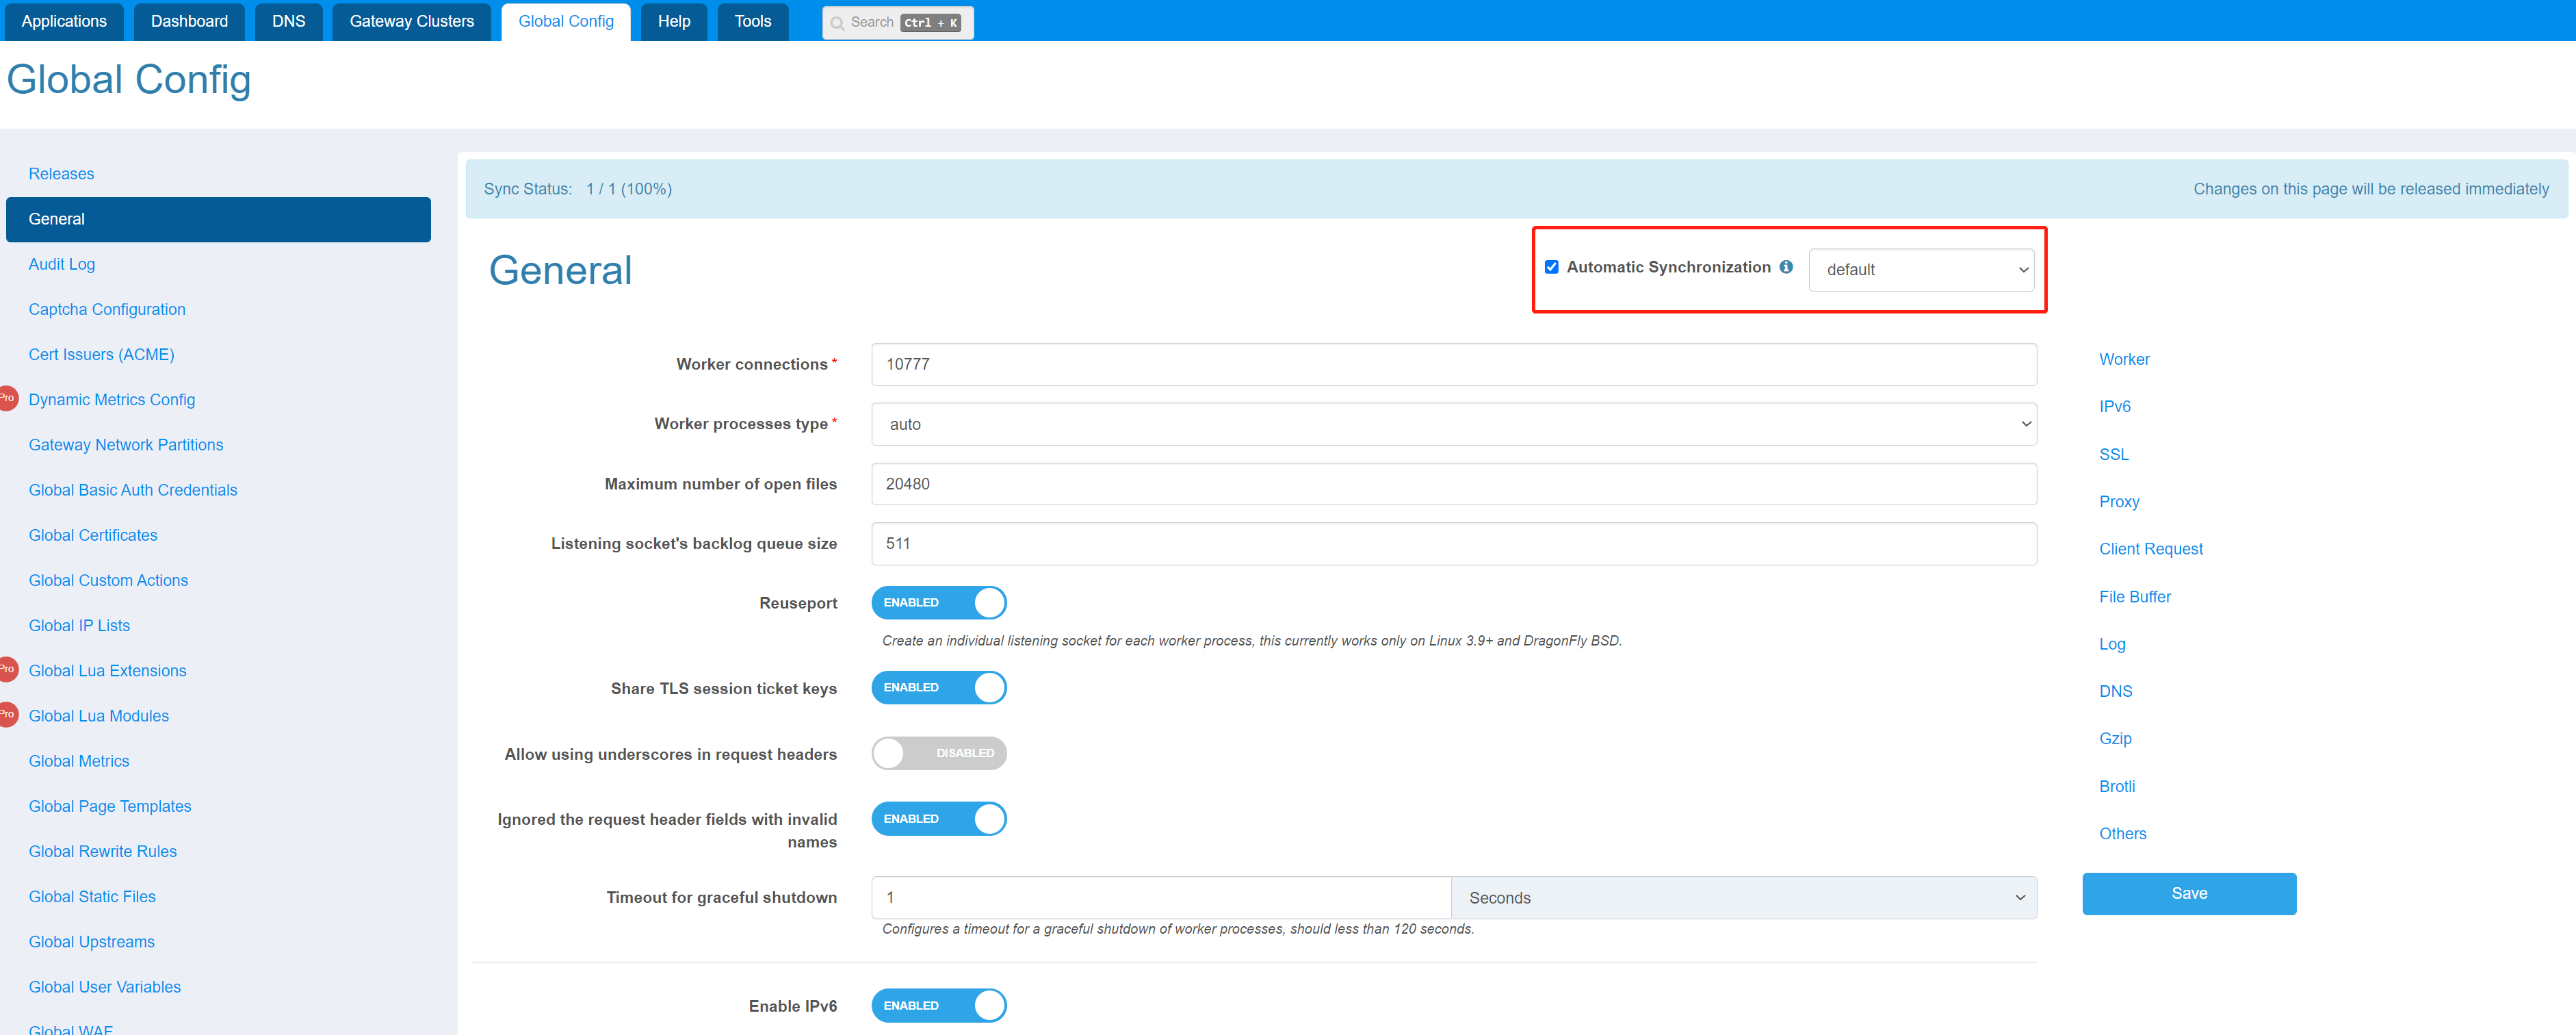2576x1035 pixels.
Task: Open Global Certificates page
Action: pyautogui.click(x=93, y=535)
